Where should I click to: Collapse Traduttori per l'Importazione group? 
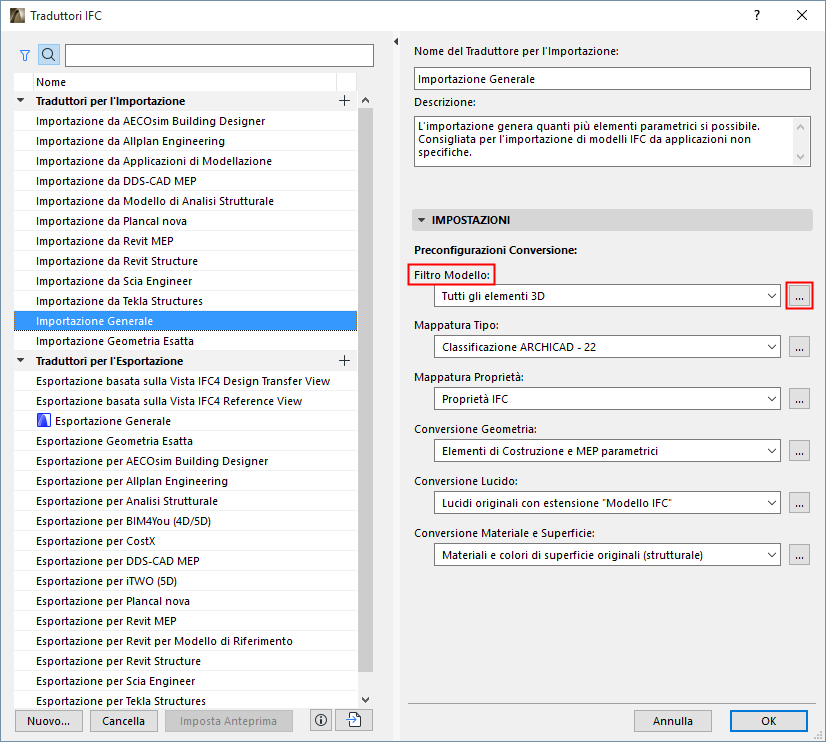(x=21, y=101)
